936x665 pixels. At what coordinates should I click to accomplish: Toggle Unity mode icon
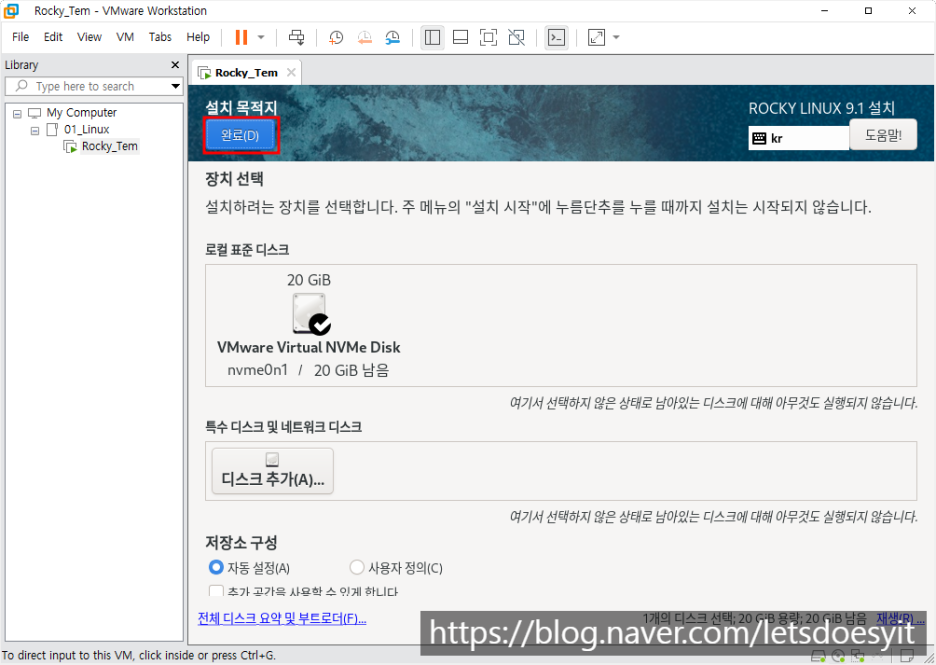tap(516, 38)
